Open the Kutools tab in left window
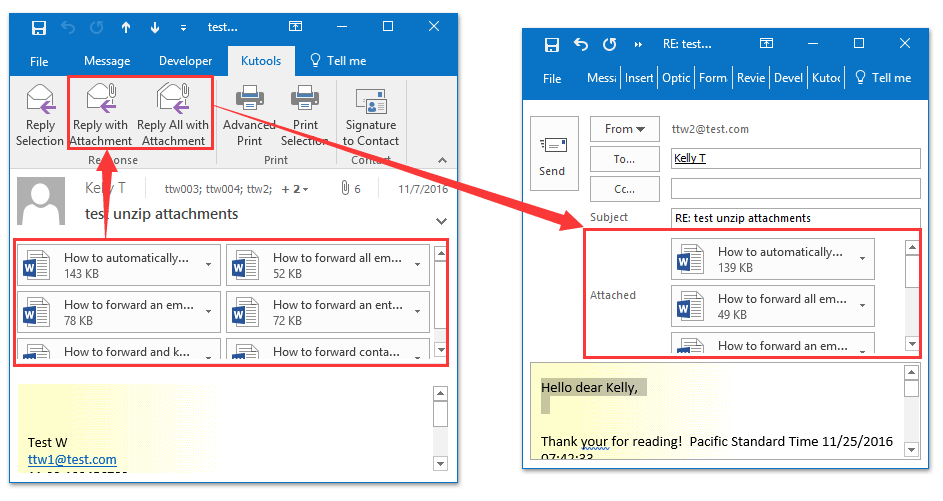 click(261, 61)
